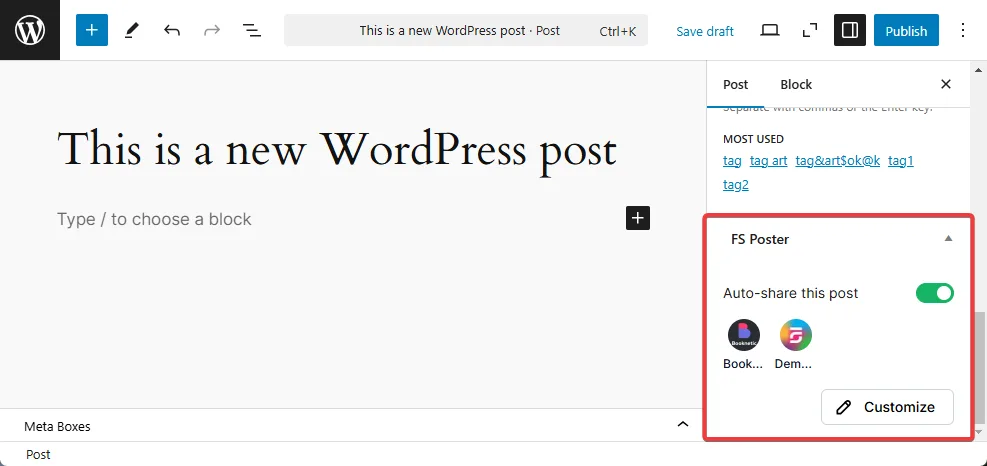Click the black add block button in paragraph

point(638,218)
